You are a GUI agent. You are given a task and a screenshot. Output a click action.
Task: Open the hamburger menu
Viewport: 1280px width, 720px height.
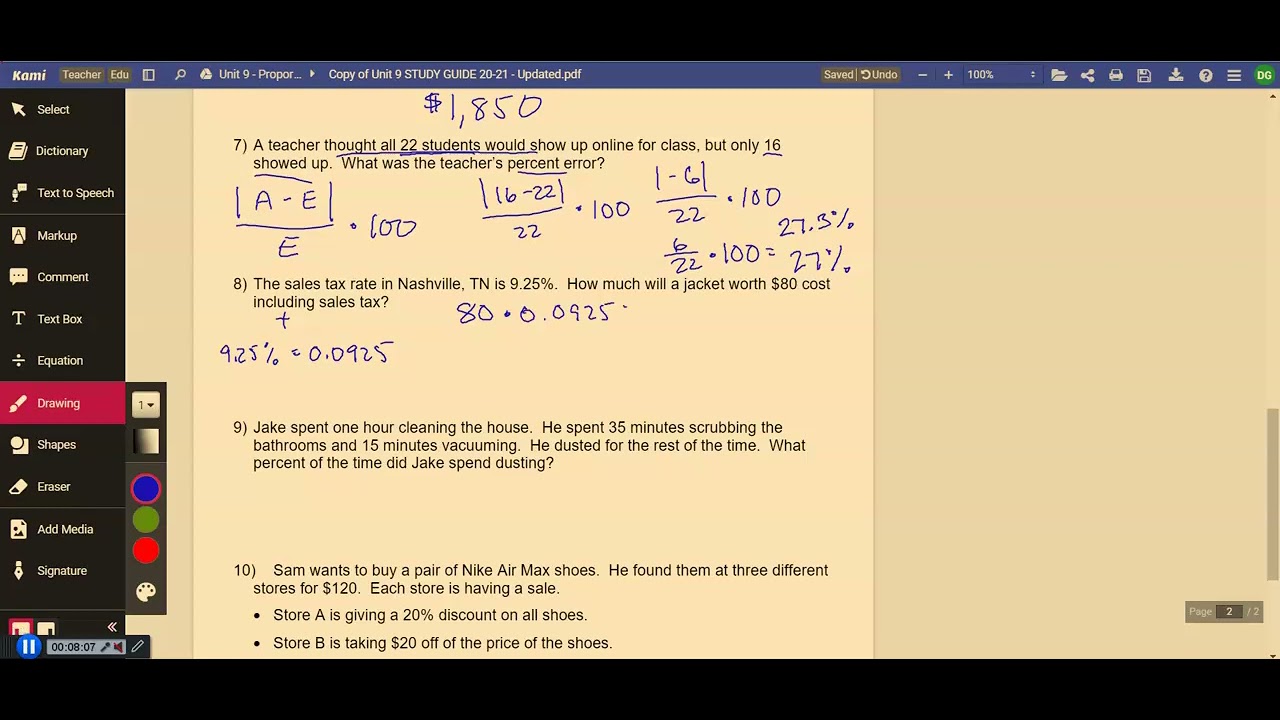click(x=1234, y=75)
